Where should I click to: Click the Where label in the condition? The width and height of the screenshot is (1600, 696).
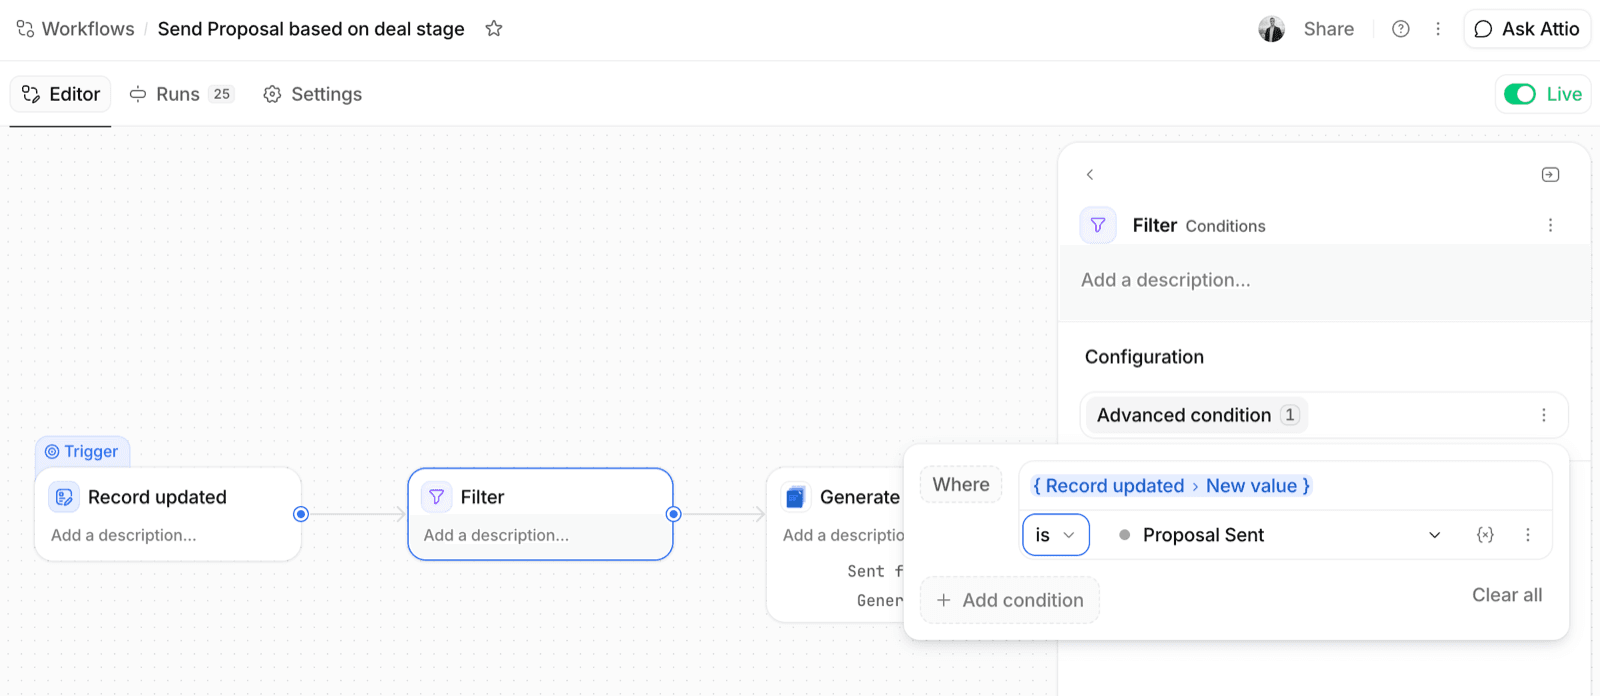pyautogui.click(x=961, y=485)
